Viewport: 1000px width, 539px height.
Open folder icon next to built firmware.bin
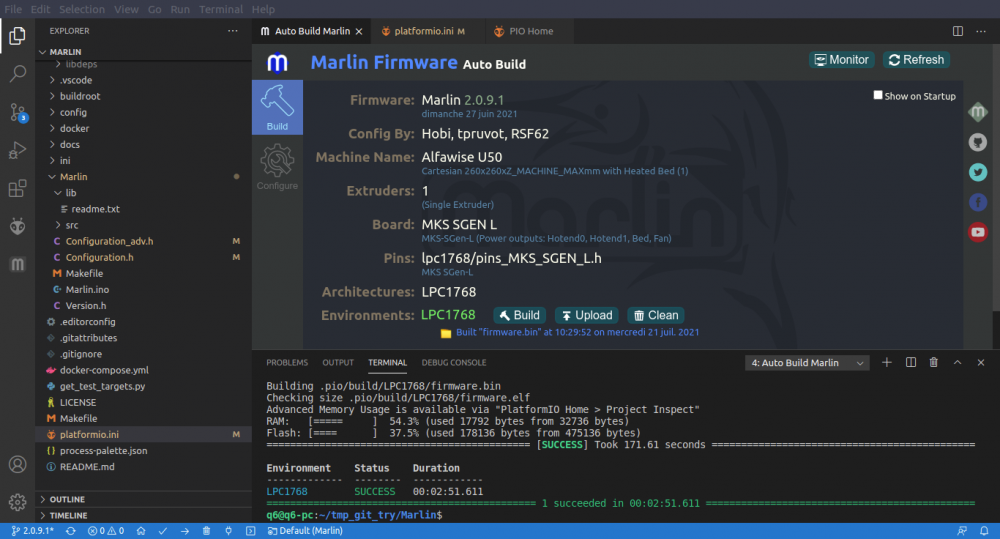tap(446, 333)
